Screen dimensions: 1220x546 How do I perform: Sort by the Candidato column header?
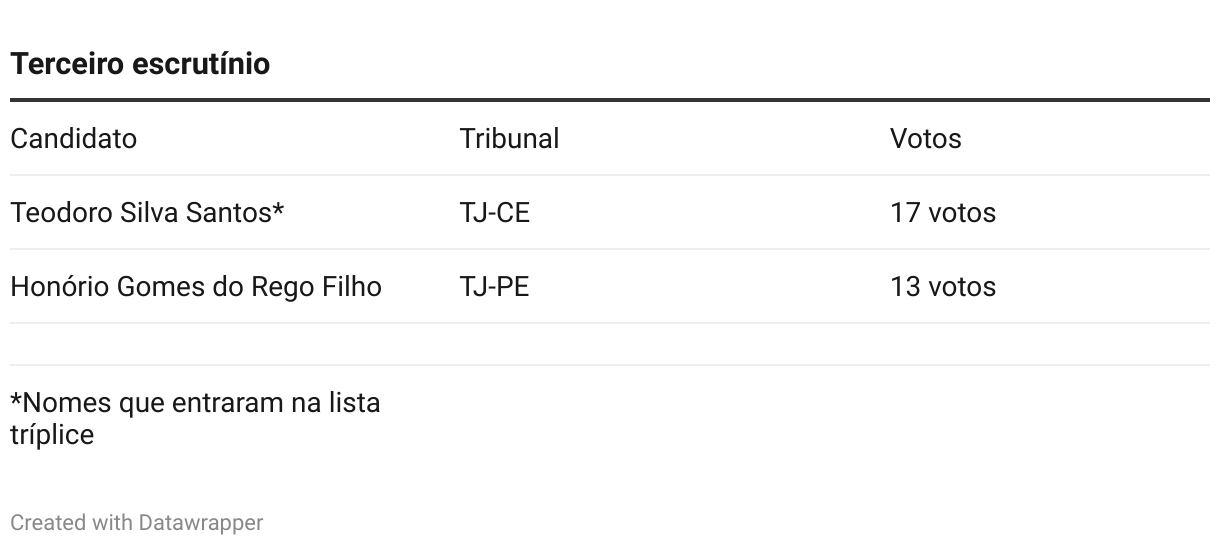[x=73, y=138]
